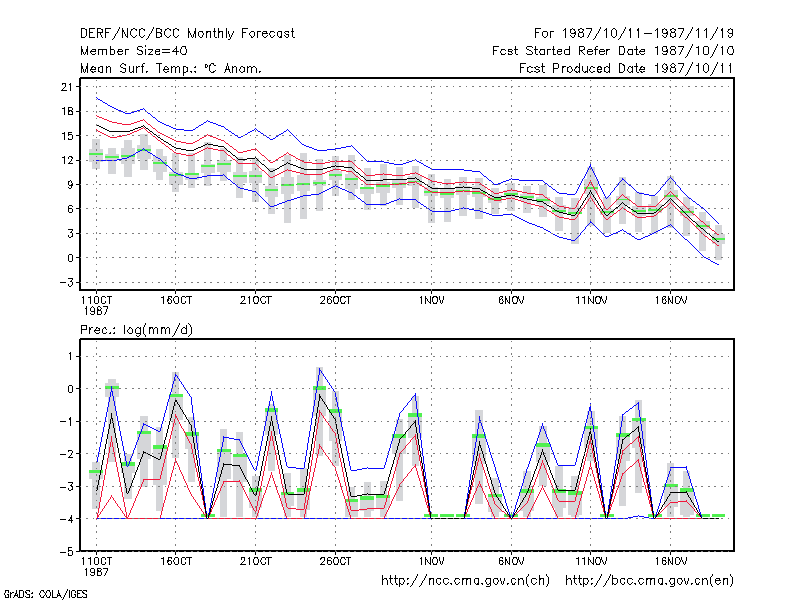Screen dimensions: 800x600
Task: Click the 6NOV tick on precipitation chart
Action: click(x=511, y=561)
